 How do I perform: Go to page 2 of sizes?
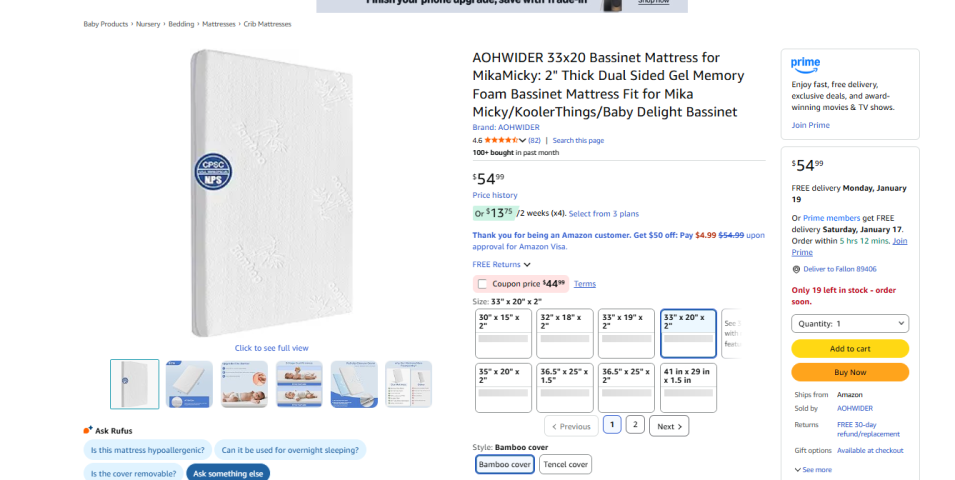[x=635, y=425]
